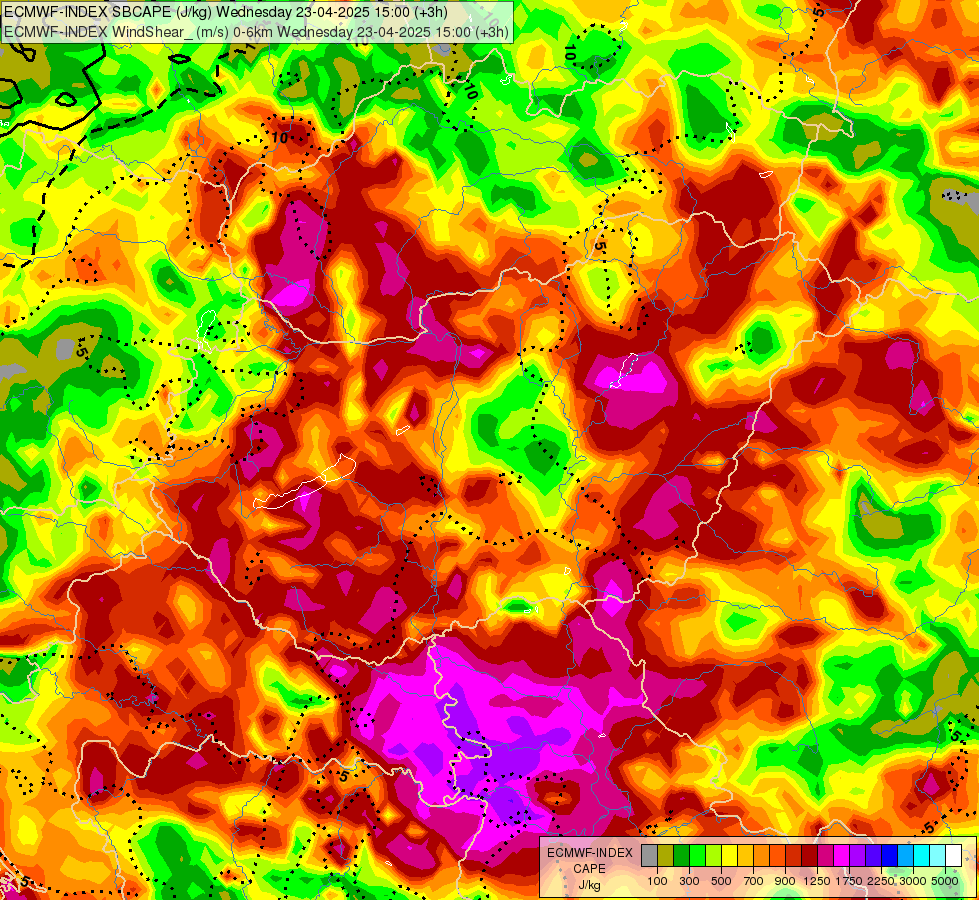Click 'ECMWF-INDEX' title inside the legend box
Image resolution: width=979 pixels, height=900 pixels.
tap(589, 853)
